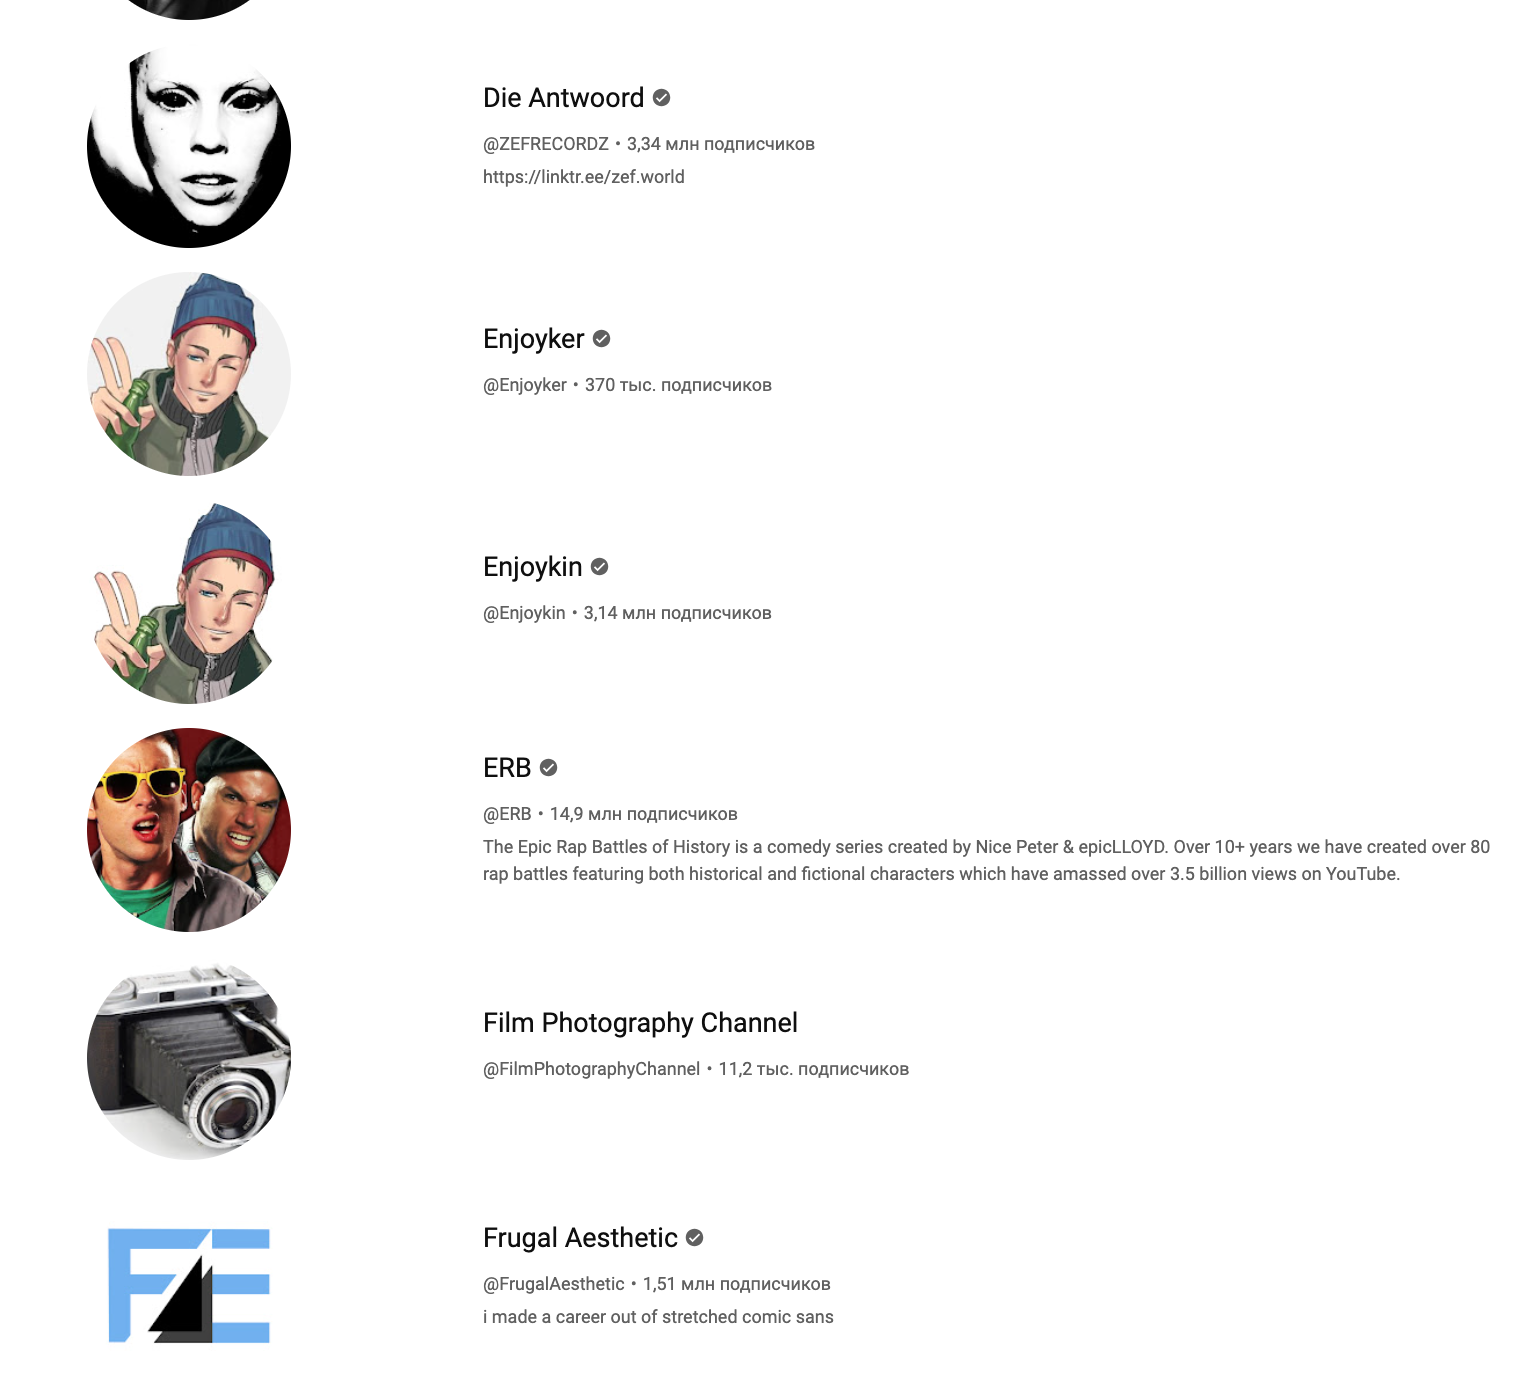The width and height of the screenshot is (1514, 1392).
Task: Click the Epic Rap Battles description text
Action: coord(986,860)
